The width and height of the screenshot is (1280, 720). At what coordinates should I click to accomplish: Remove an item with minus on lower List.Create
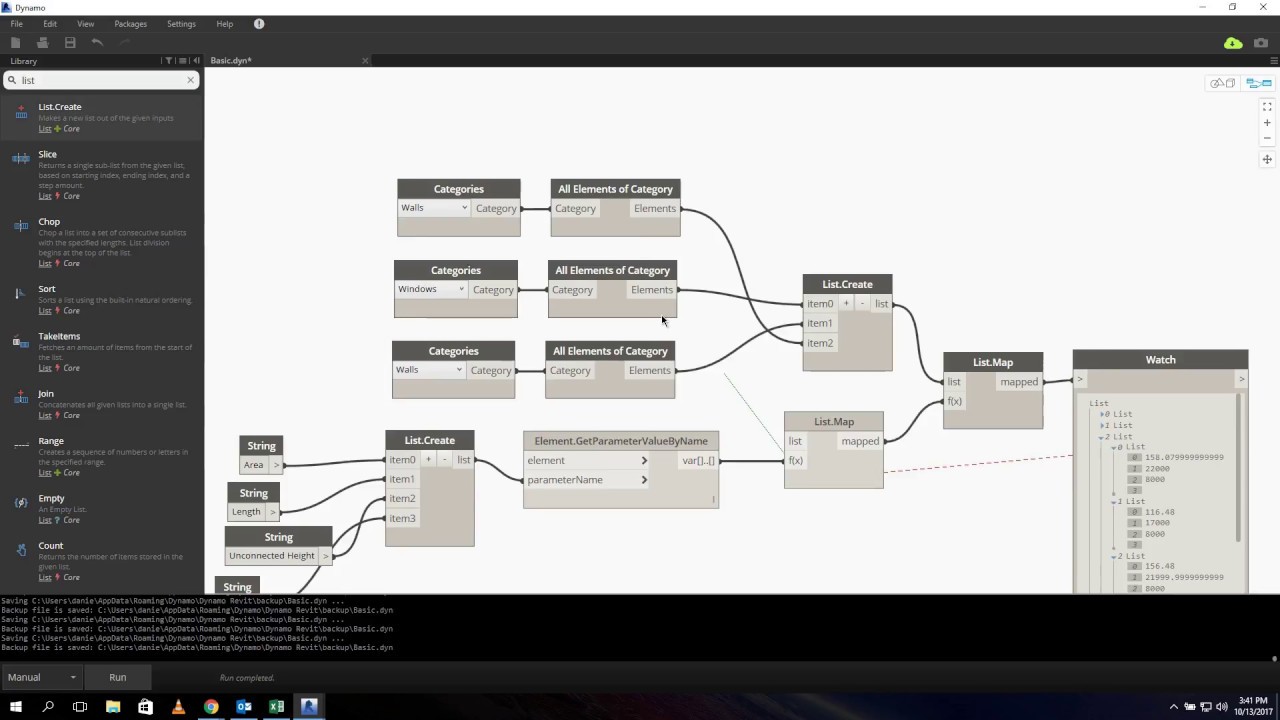point(445,460)
